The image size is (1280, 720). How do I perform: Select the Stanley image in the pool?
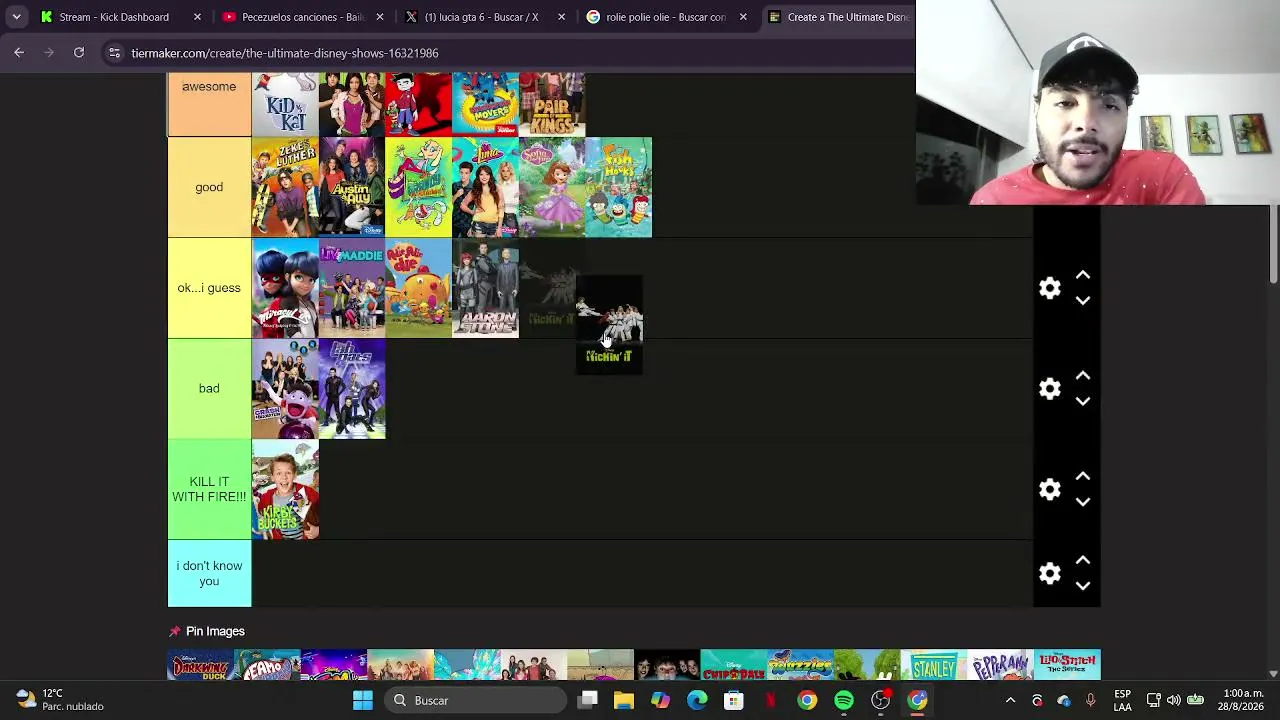934,665
